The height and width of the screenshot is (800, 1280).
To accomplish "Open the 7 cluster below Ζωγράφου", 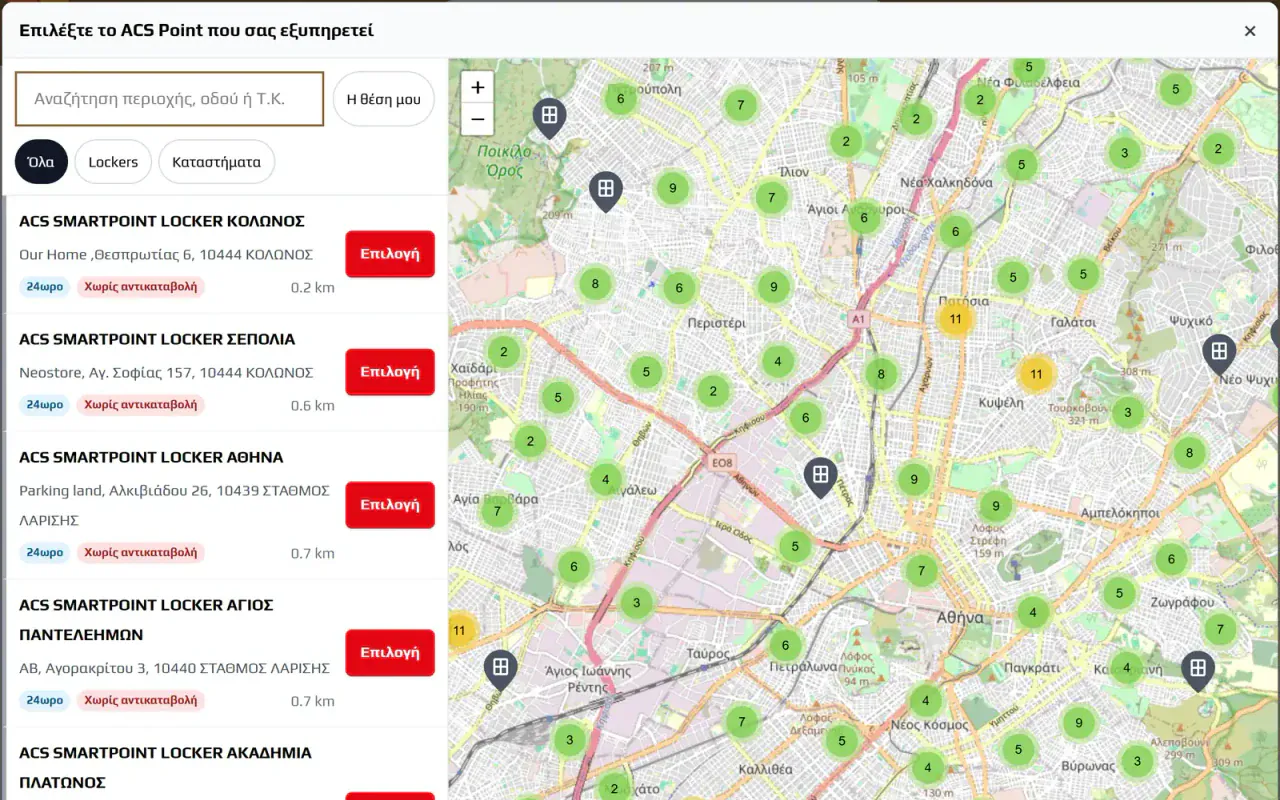I will 1219,630.
